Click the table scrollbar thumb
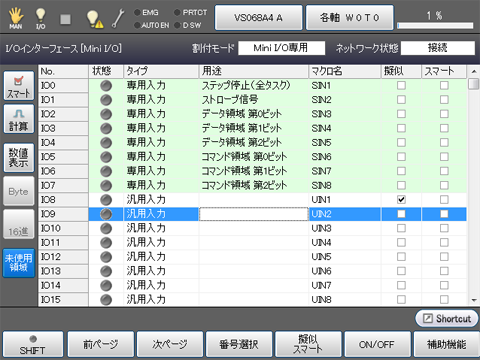Screen dimensions: 480x360 (474, 84)
